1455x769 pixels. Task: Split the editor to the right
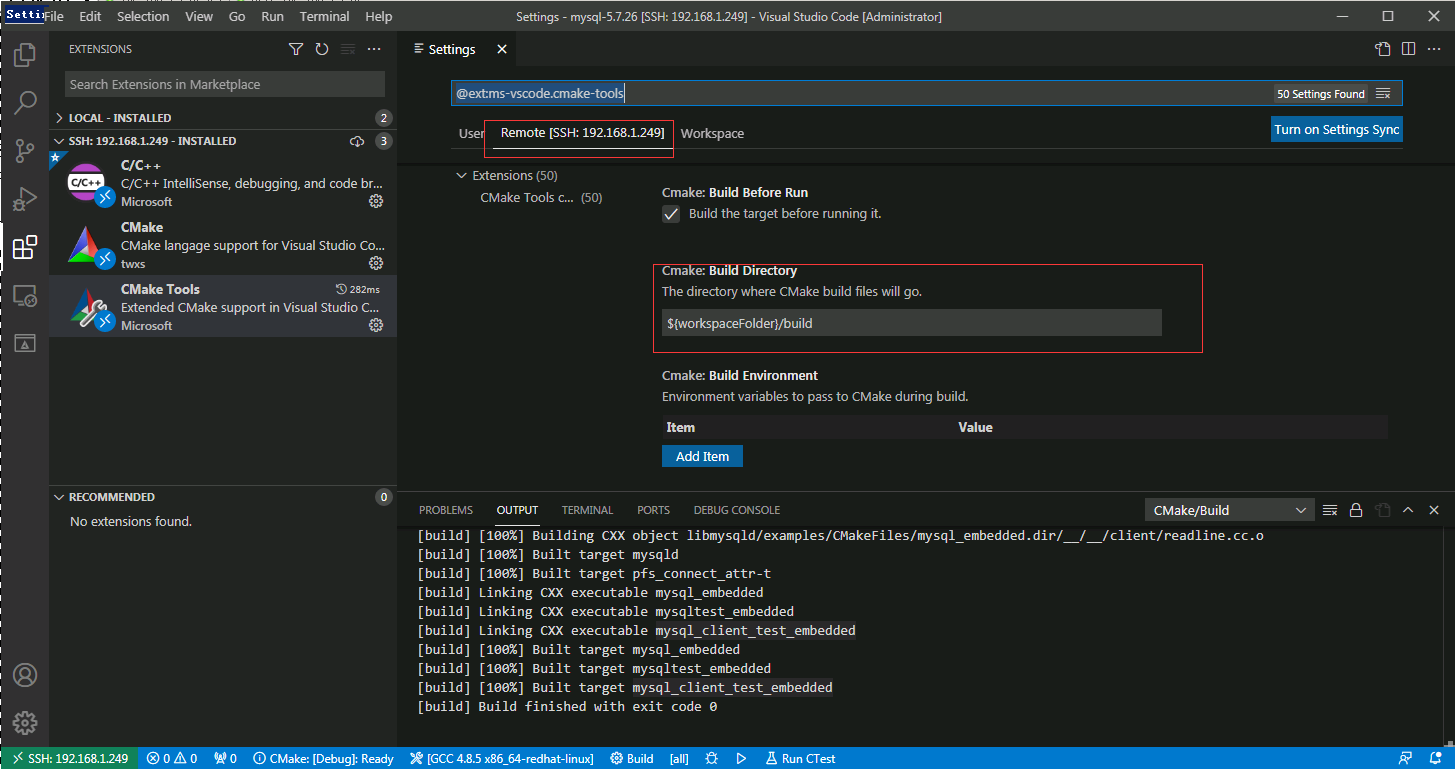tap(1408, 49)
